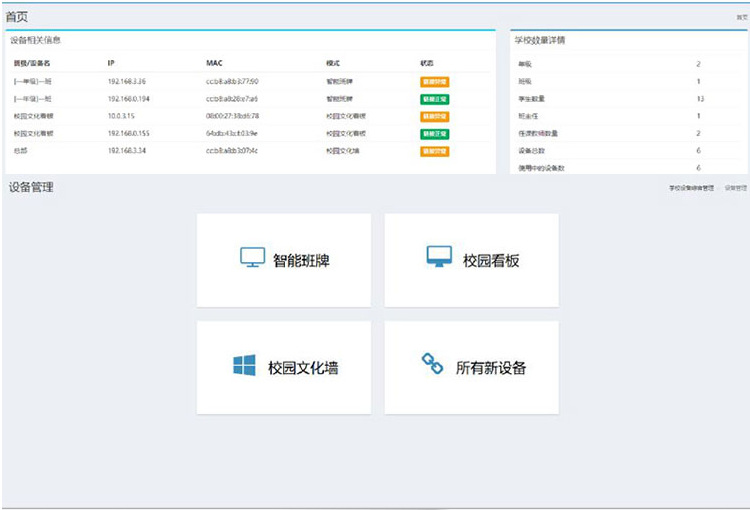Click green status badge for 192.168.0.194
This screenshot has width=750, height=510.
coord(434,99)
